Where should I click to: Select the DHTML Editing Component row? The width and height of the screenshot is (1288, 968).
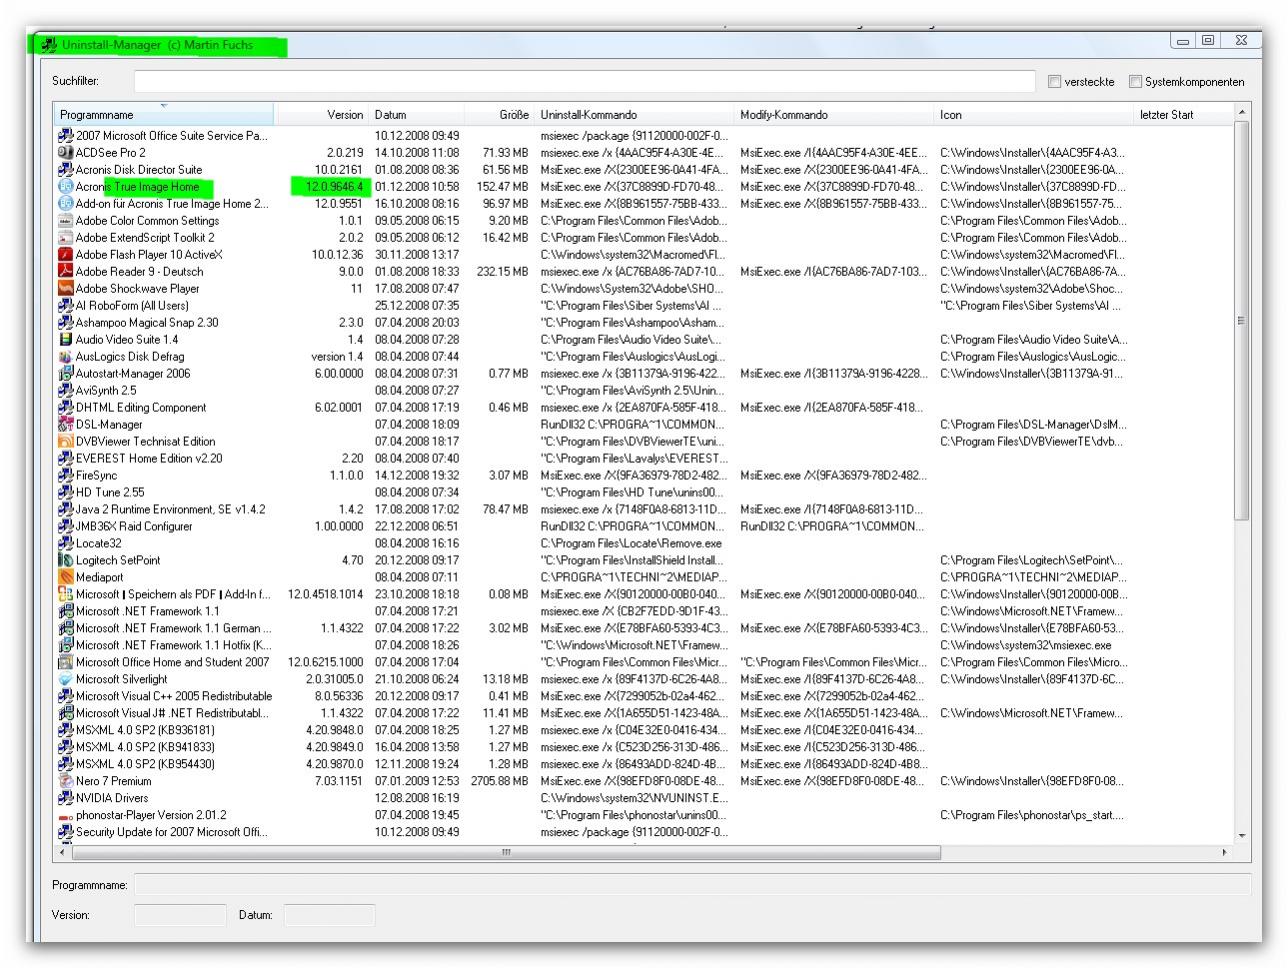(x=644, y=408)
